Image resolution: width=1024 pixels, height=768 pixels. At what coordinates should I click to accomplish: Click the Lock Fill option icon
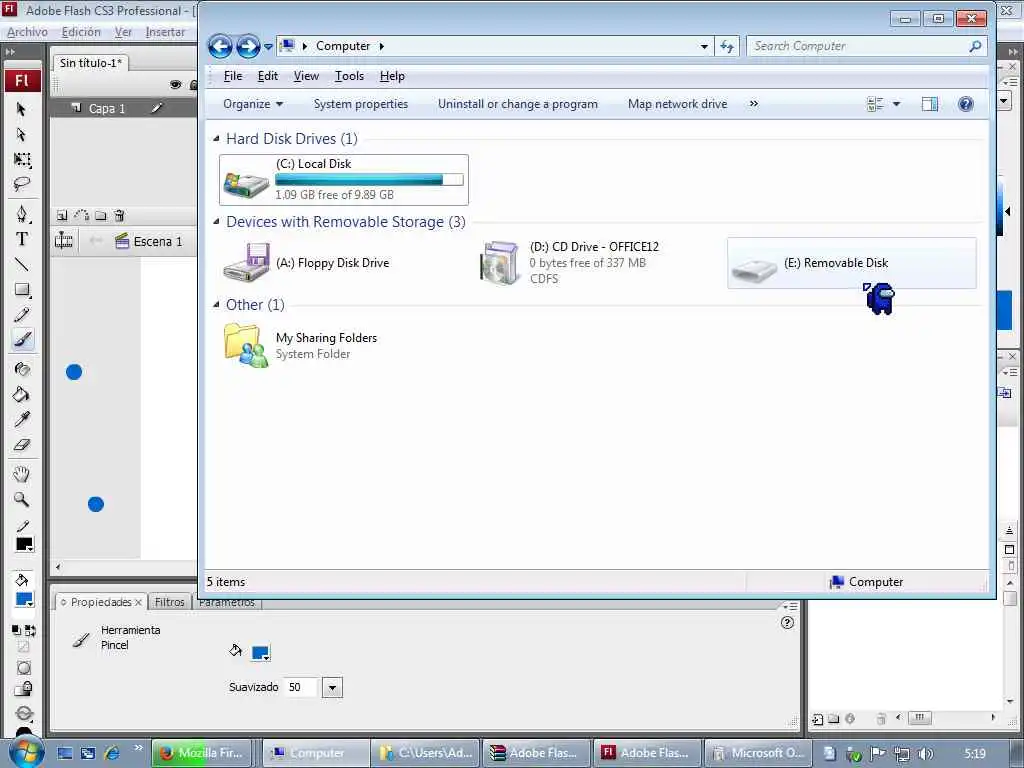(x=24, y=689)
